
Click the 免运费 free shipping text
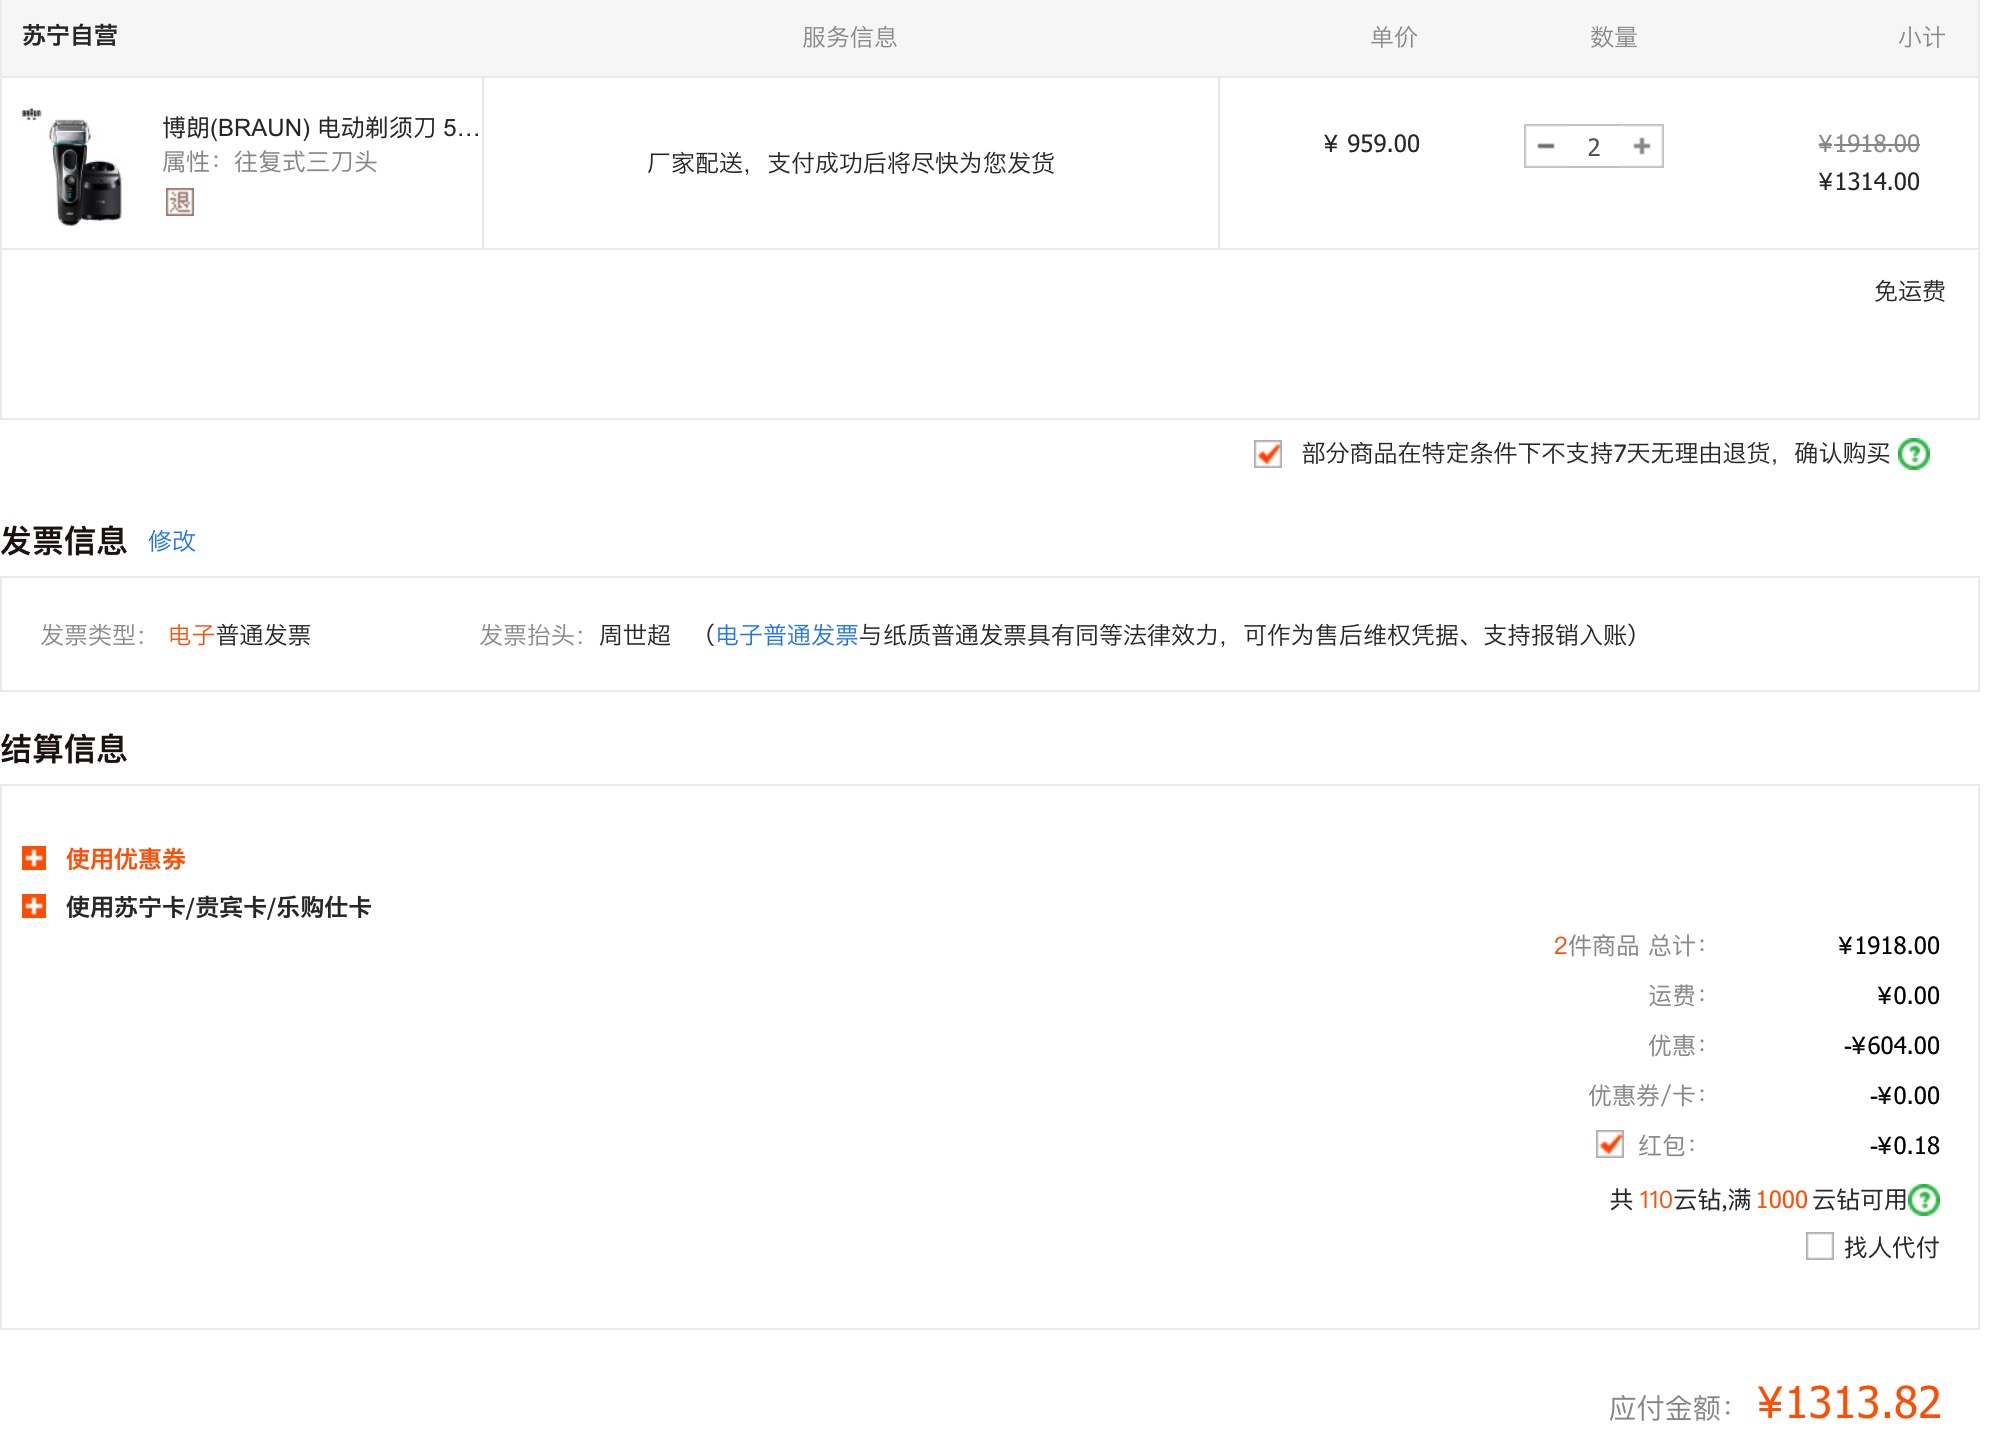click(1909, 291)
